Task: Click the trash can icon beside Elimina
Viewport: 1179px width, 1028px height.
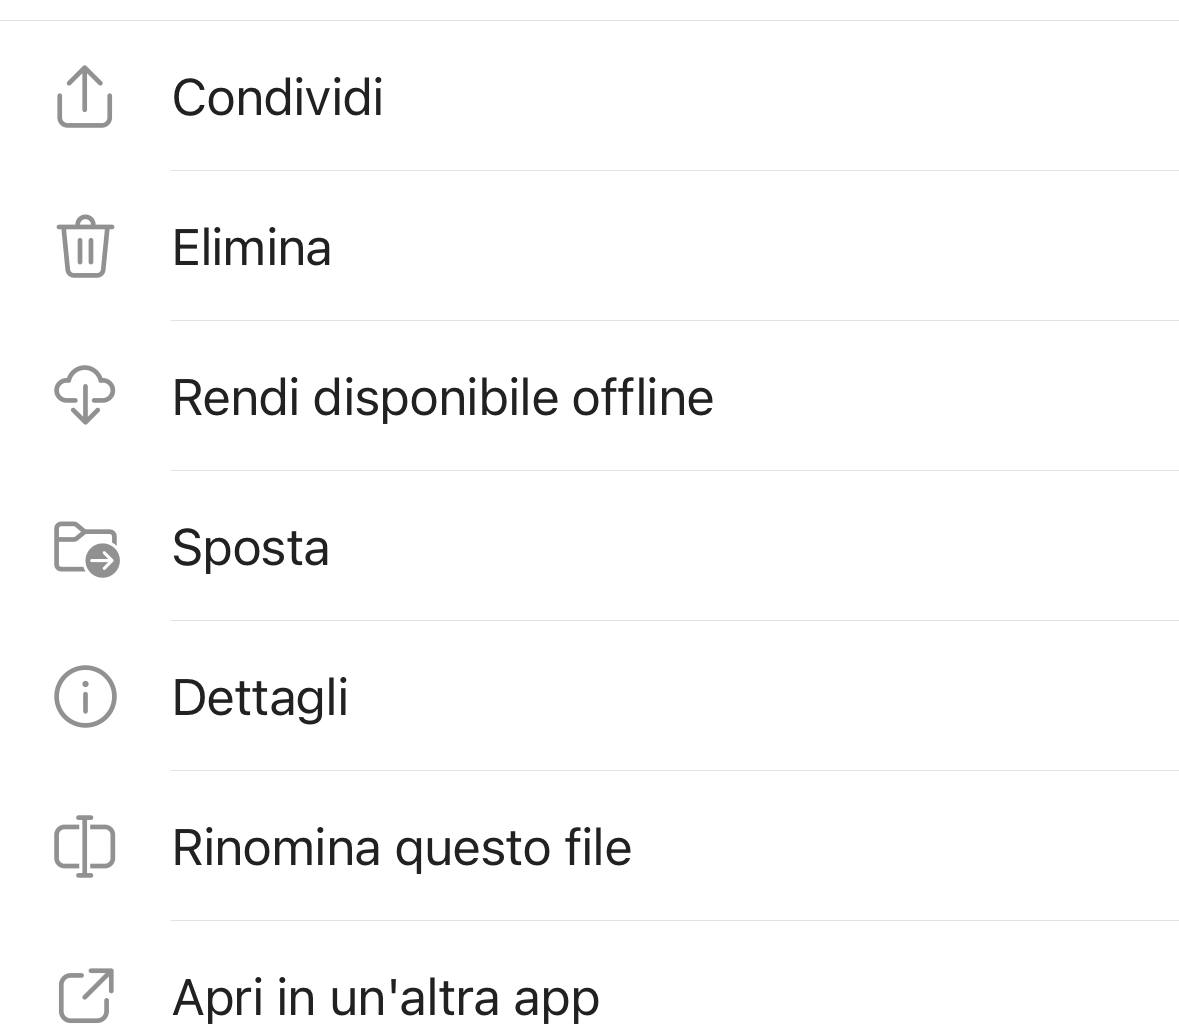Action: coord(87,246)
